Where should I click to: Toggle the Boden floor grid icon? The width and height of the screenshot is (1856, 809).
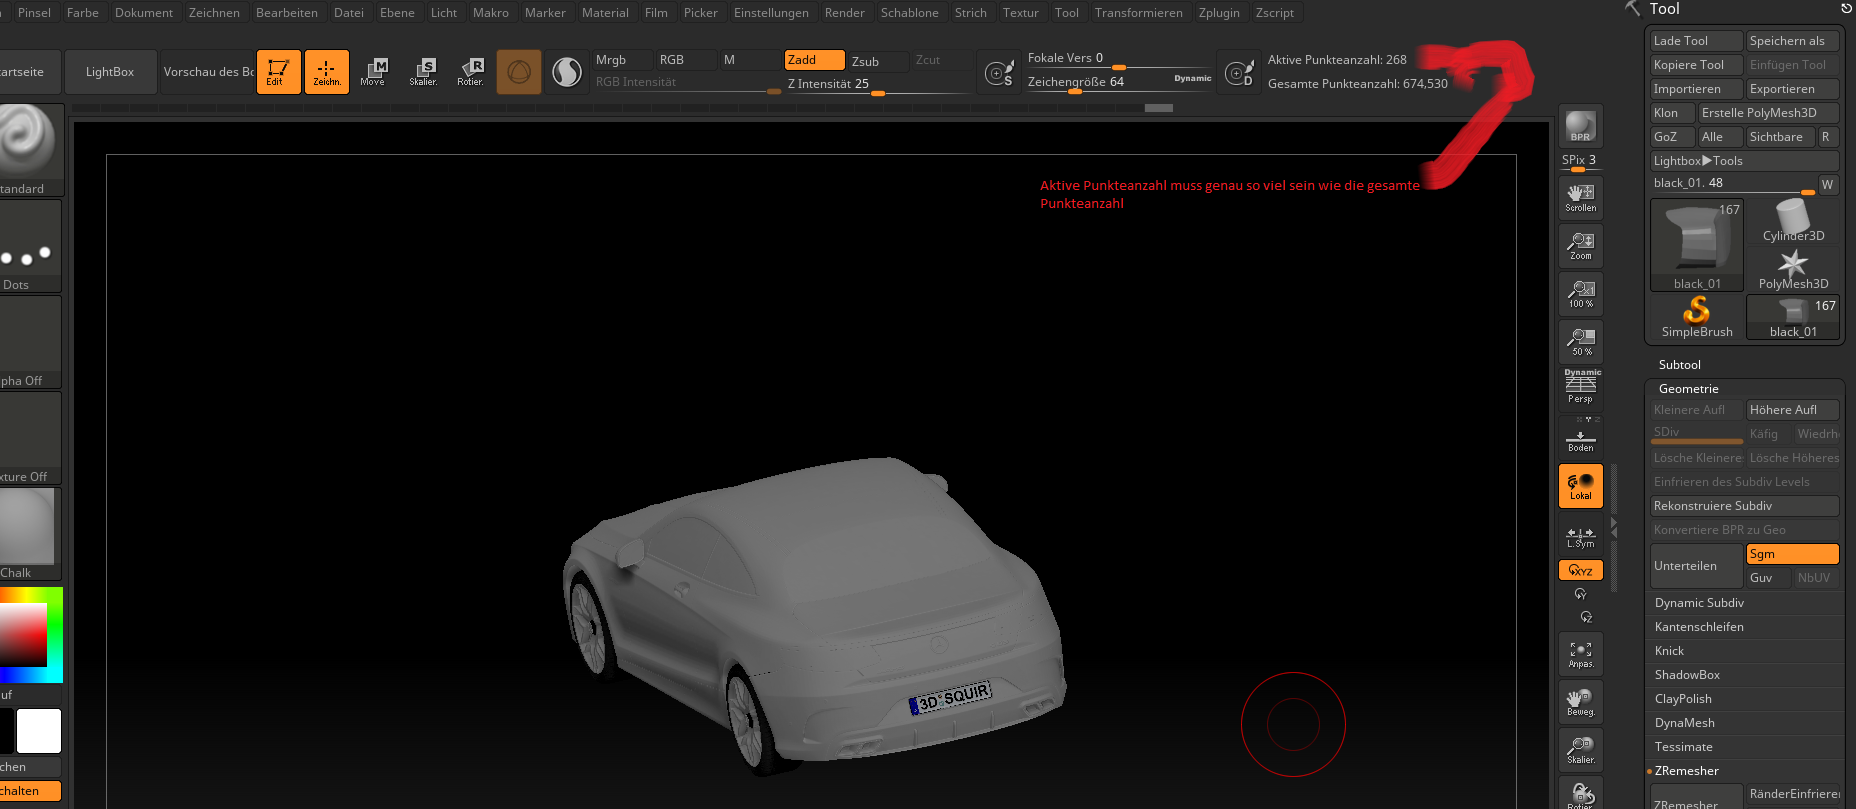click(x=1581, y=438)
